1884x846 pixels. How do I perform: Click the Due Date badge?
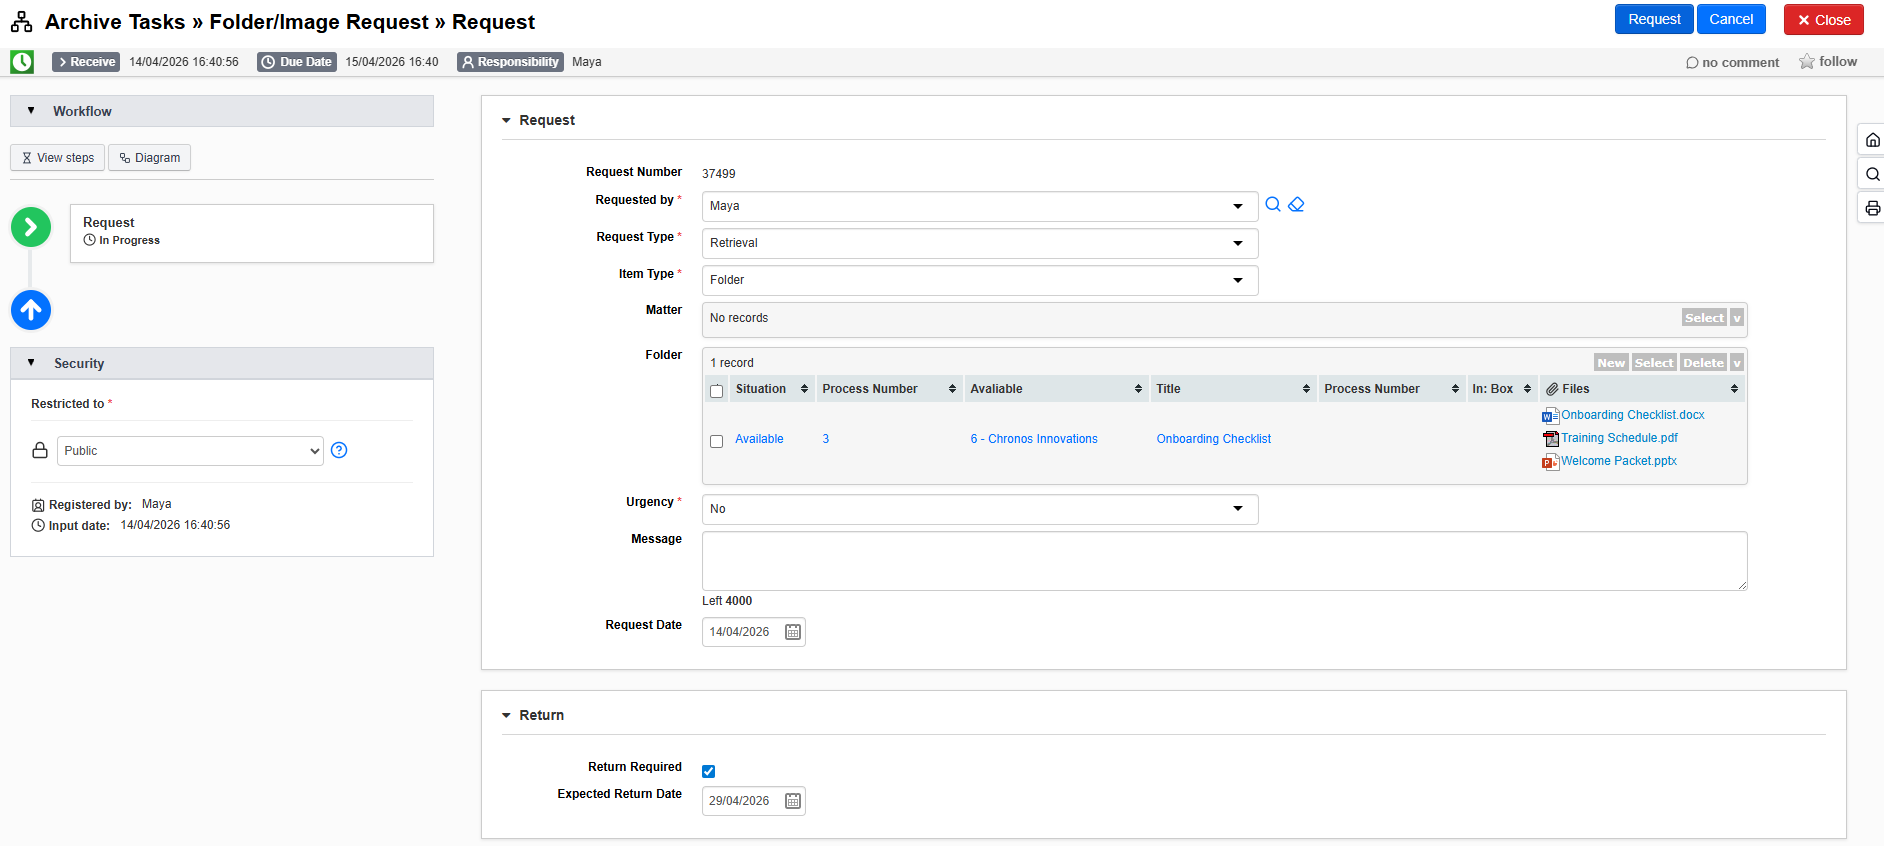coord(297,62)
